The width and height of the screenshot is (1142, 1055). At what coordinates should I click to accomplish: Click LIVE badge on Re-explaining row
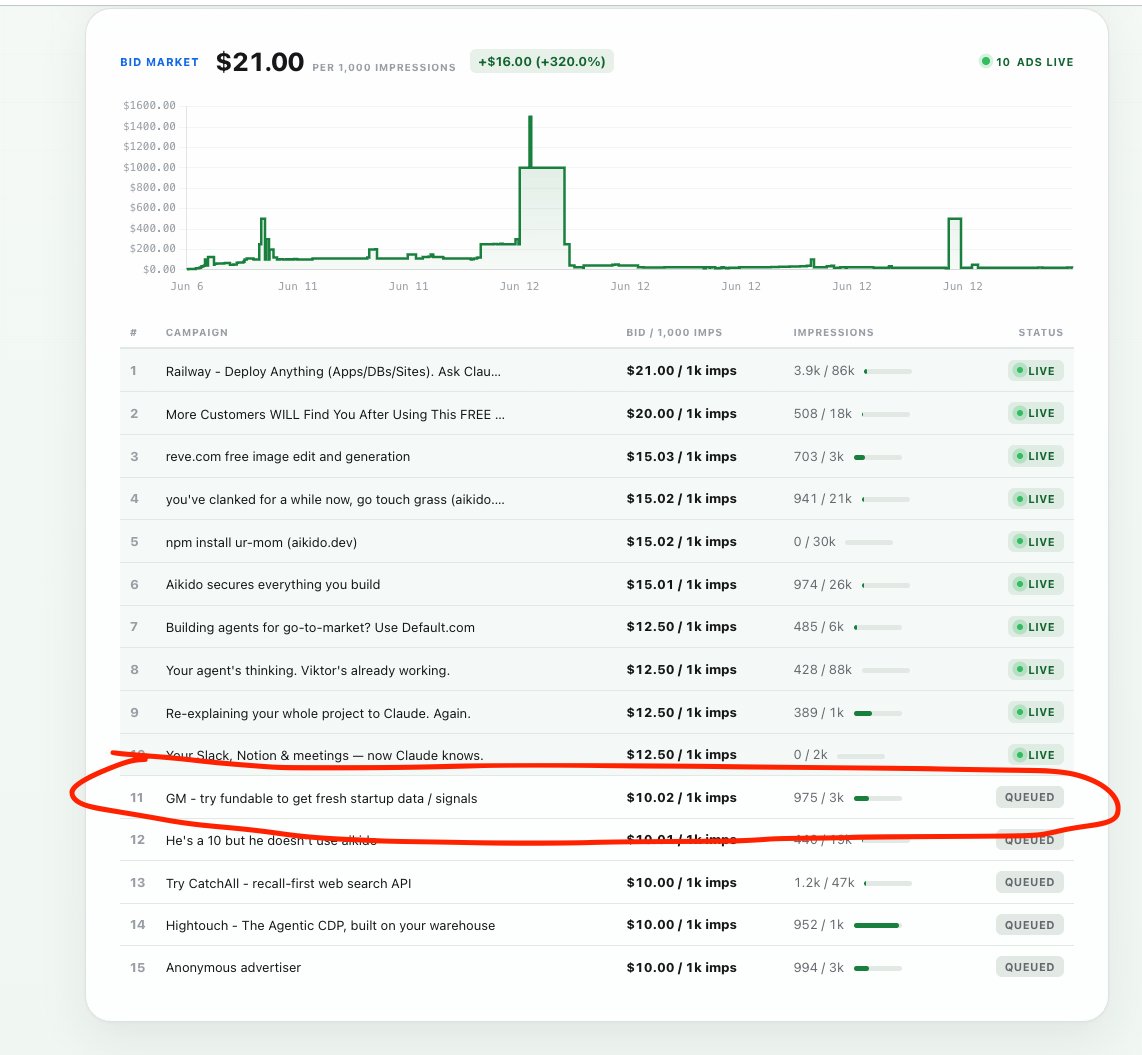(1035, 712)
